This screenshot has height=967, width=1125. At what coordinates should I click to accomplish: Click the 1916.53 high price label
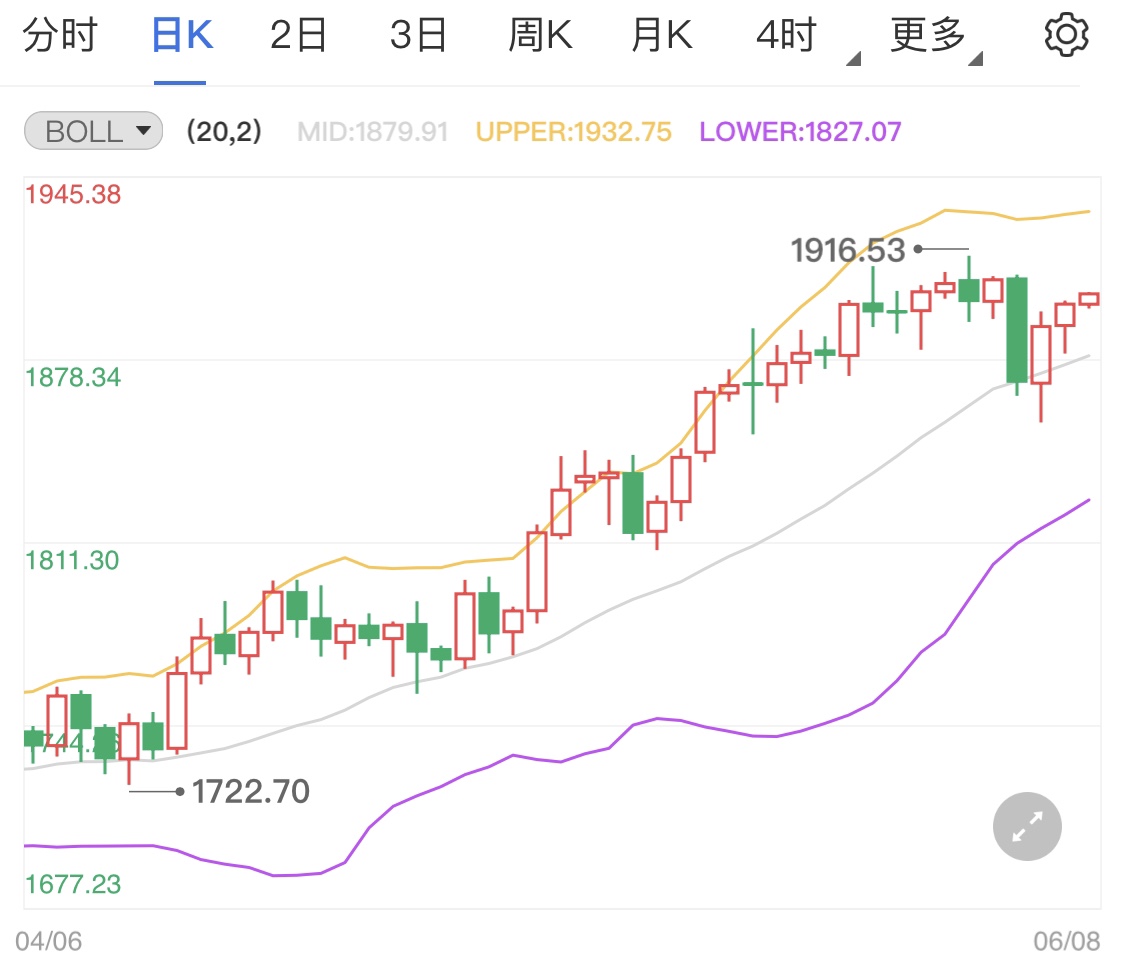pos(847,250)
